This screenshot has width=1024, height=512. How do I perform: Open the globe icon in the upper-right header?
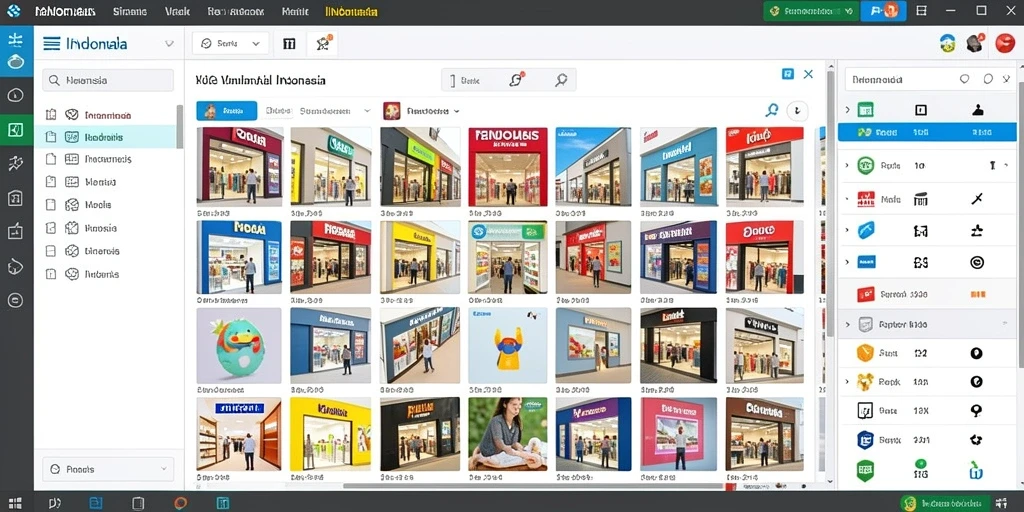(947, 44)
